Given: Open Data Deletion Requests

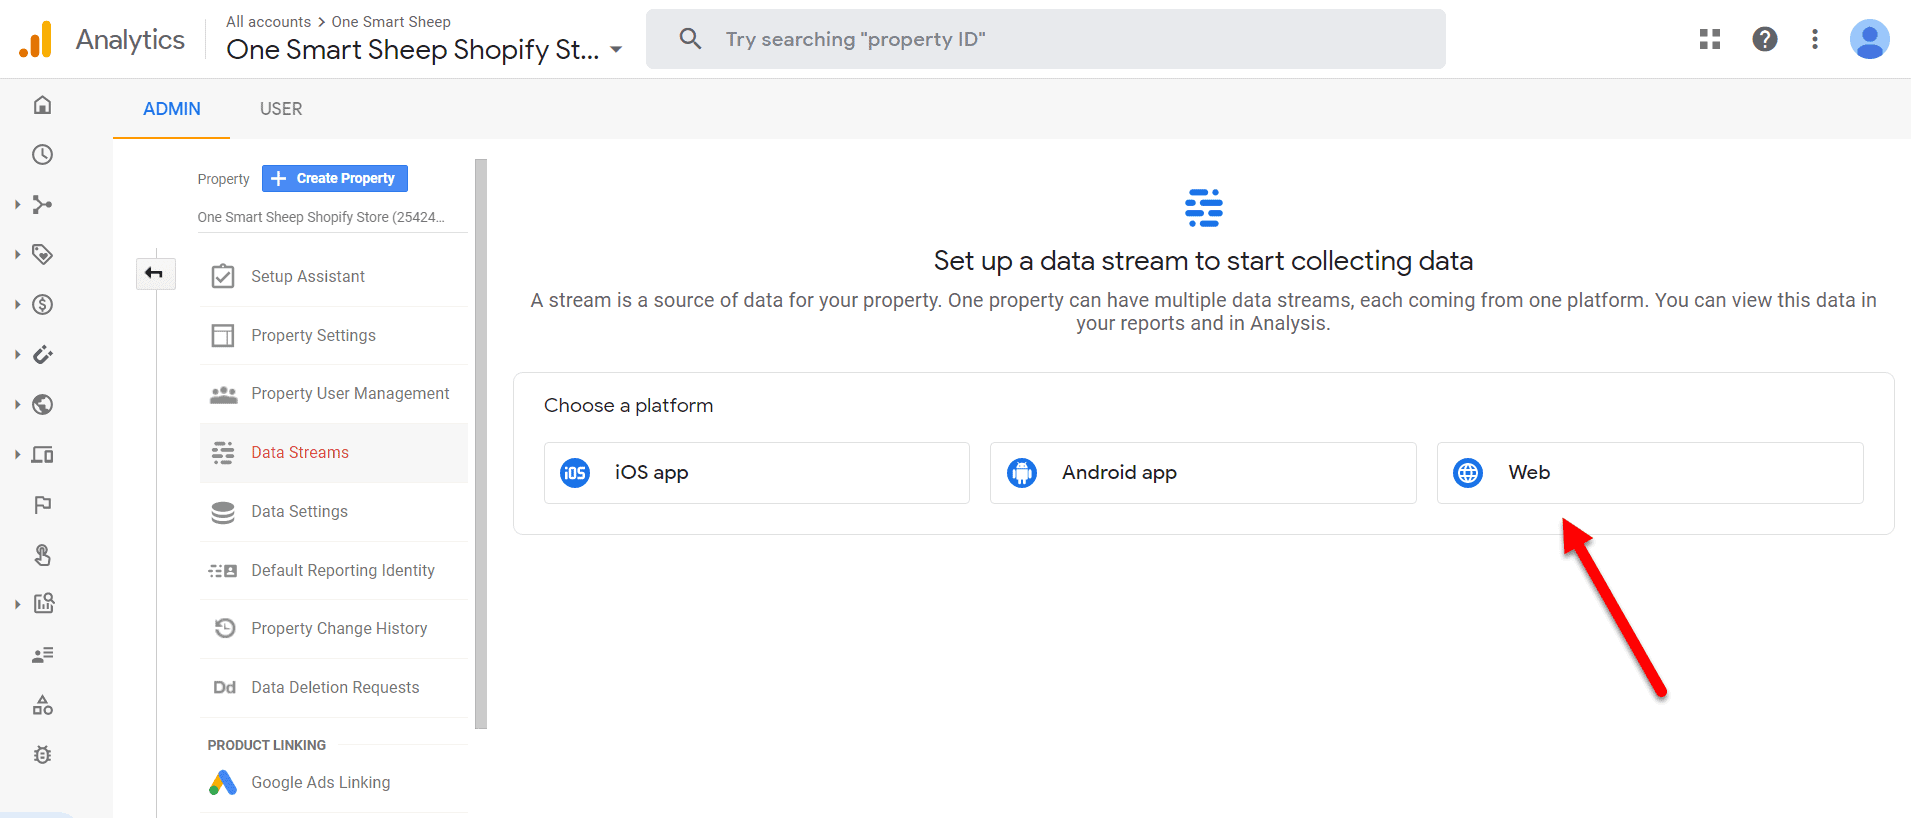Looking at the screenshot, I should 334,688.
